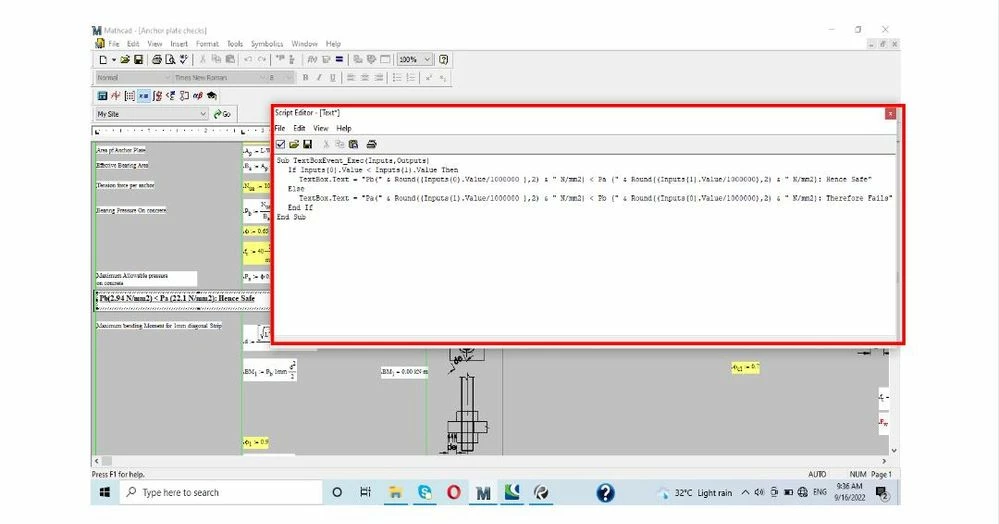Click Script Editor check syntax icon
Viewport: 999px width, 524px height.
280,145
